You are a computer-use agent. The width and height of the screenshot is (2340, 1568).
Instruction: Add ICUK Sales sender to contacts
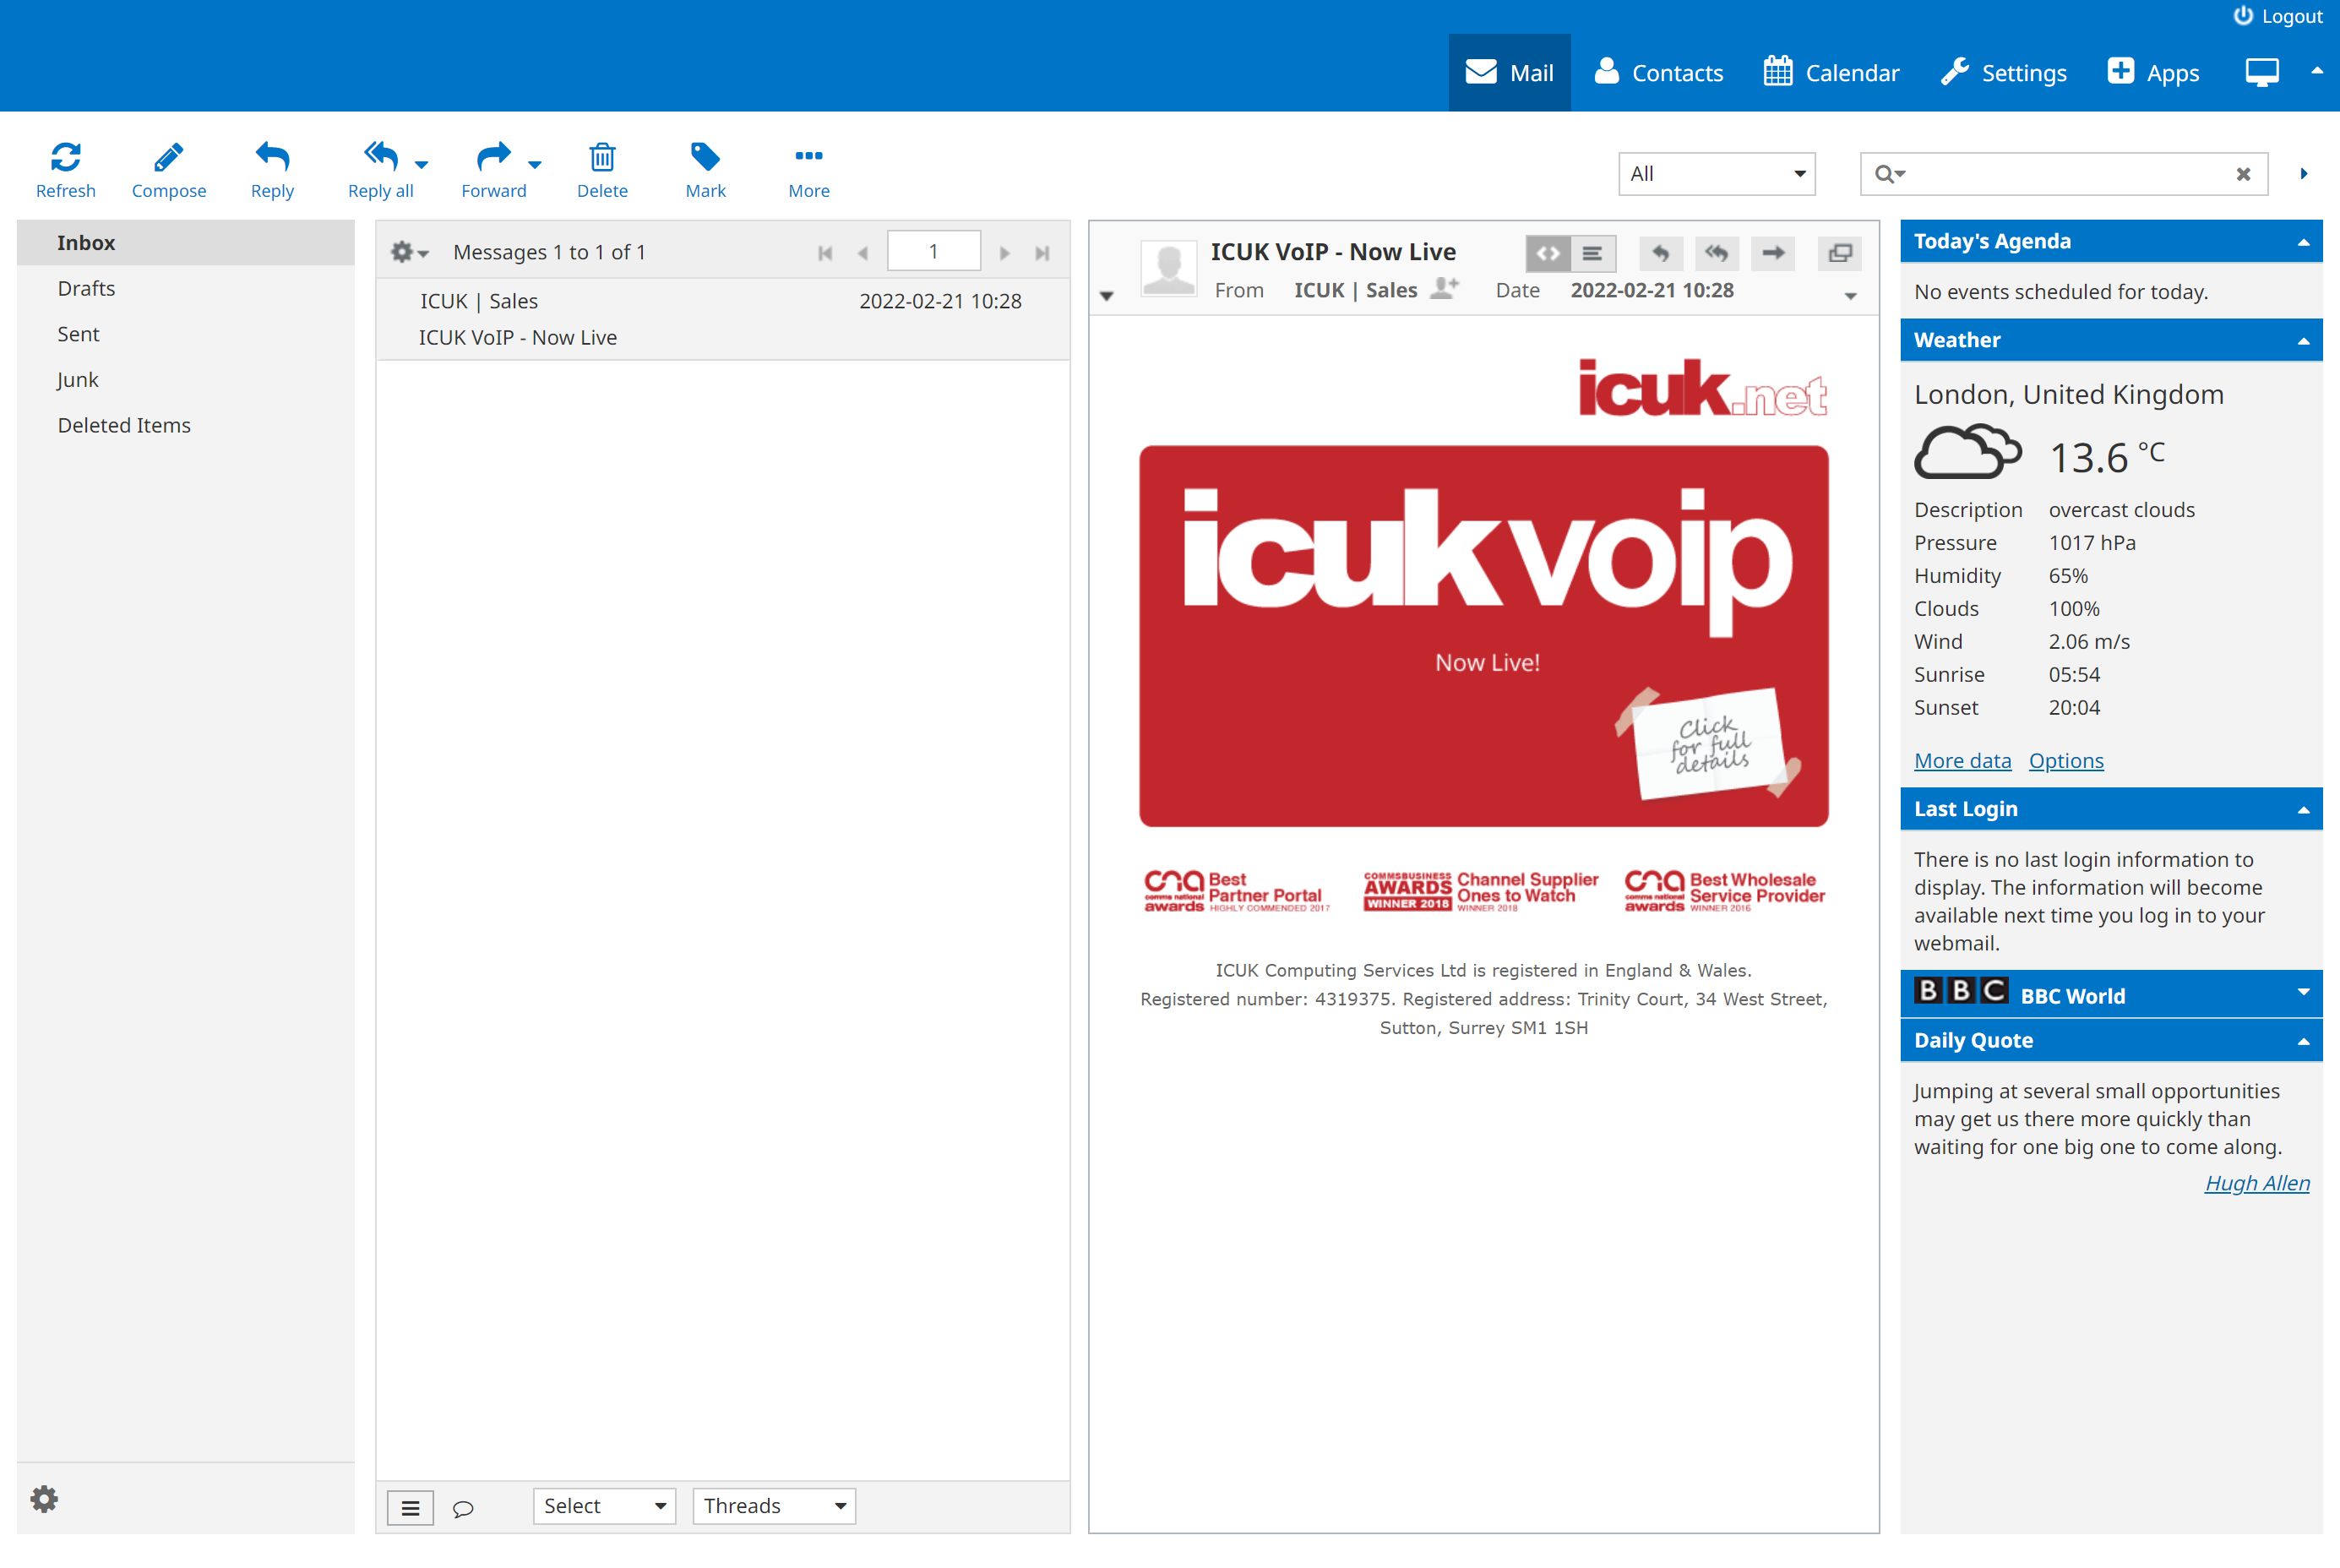point(1445,288)
